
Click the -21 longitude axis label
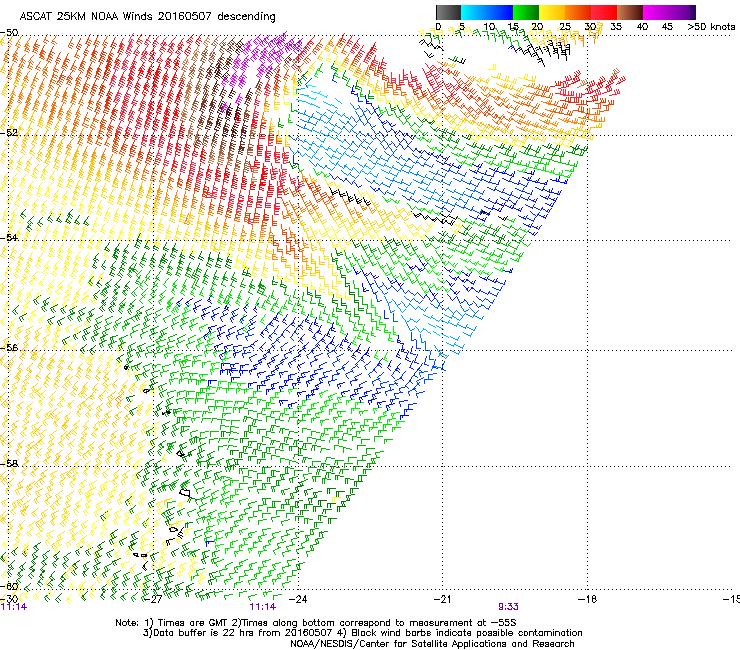(442, 599)
